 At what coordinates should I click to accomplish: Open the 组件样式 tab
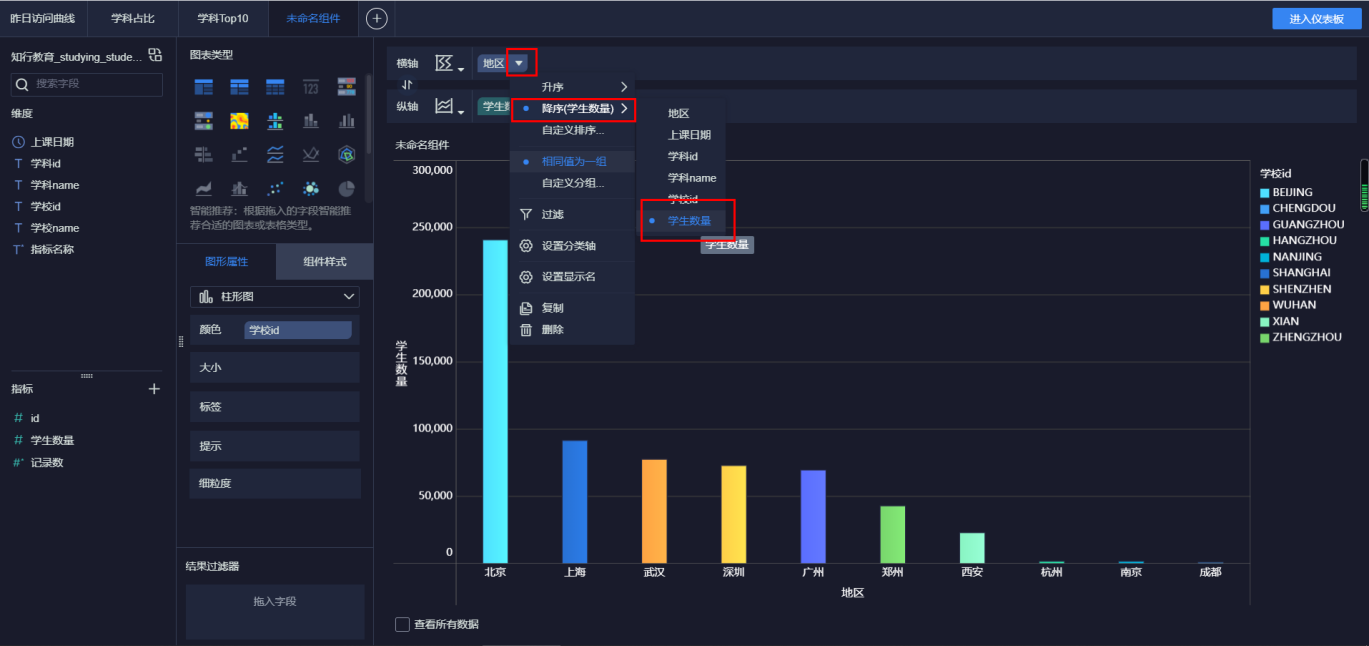pos(325,261)
